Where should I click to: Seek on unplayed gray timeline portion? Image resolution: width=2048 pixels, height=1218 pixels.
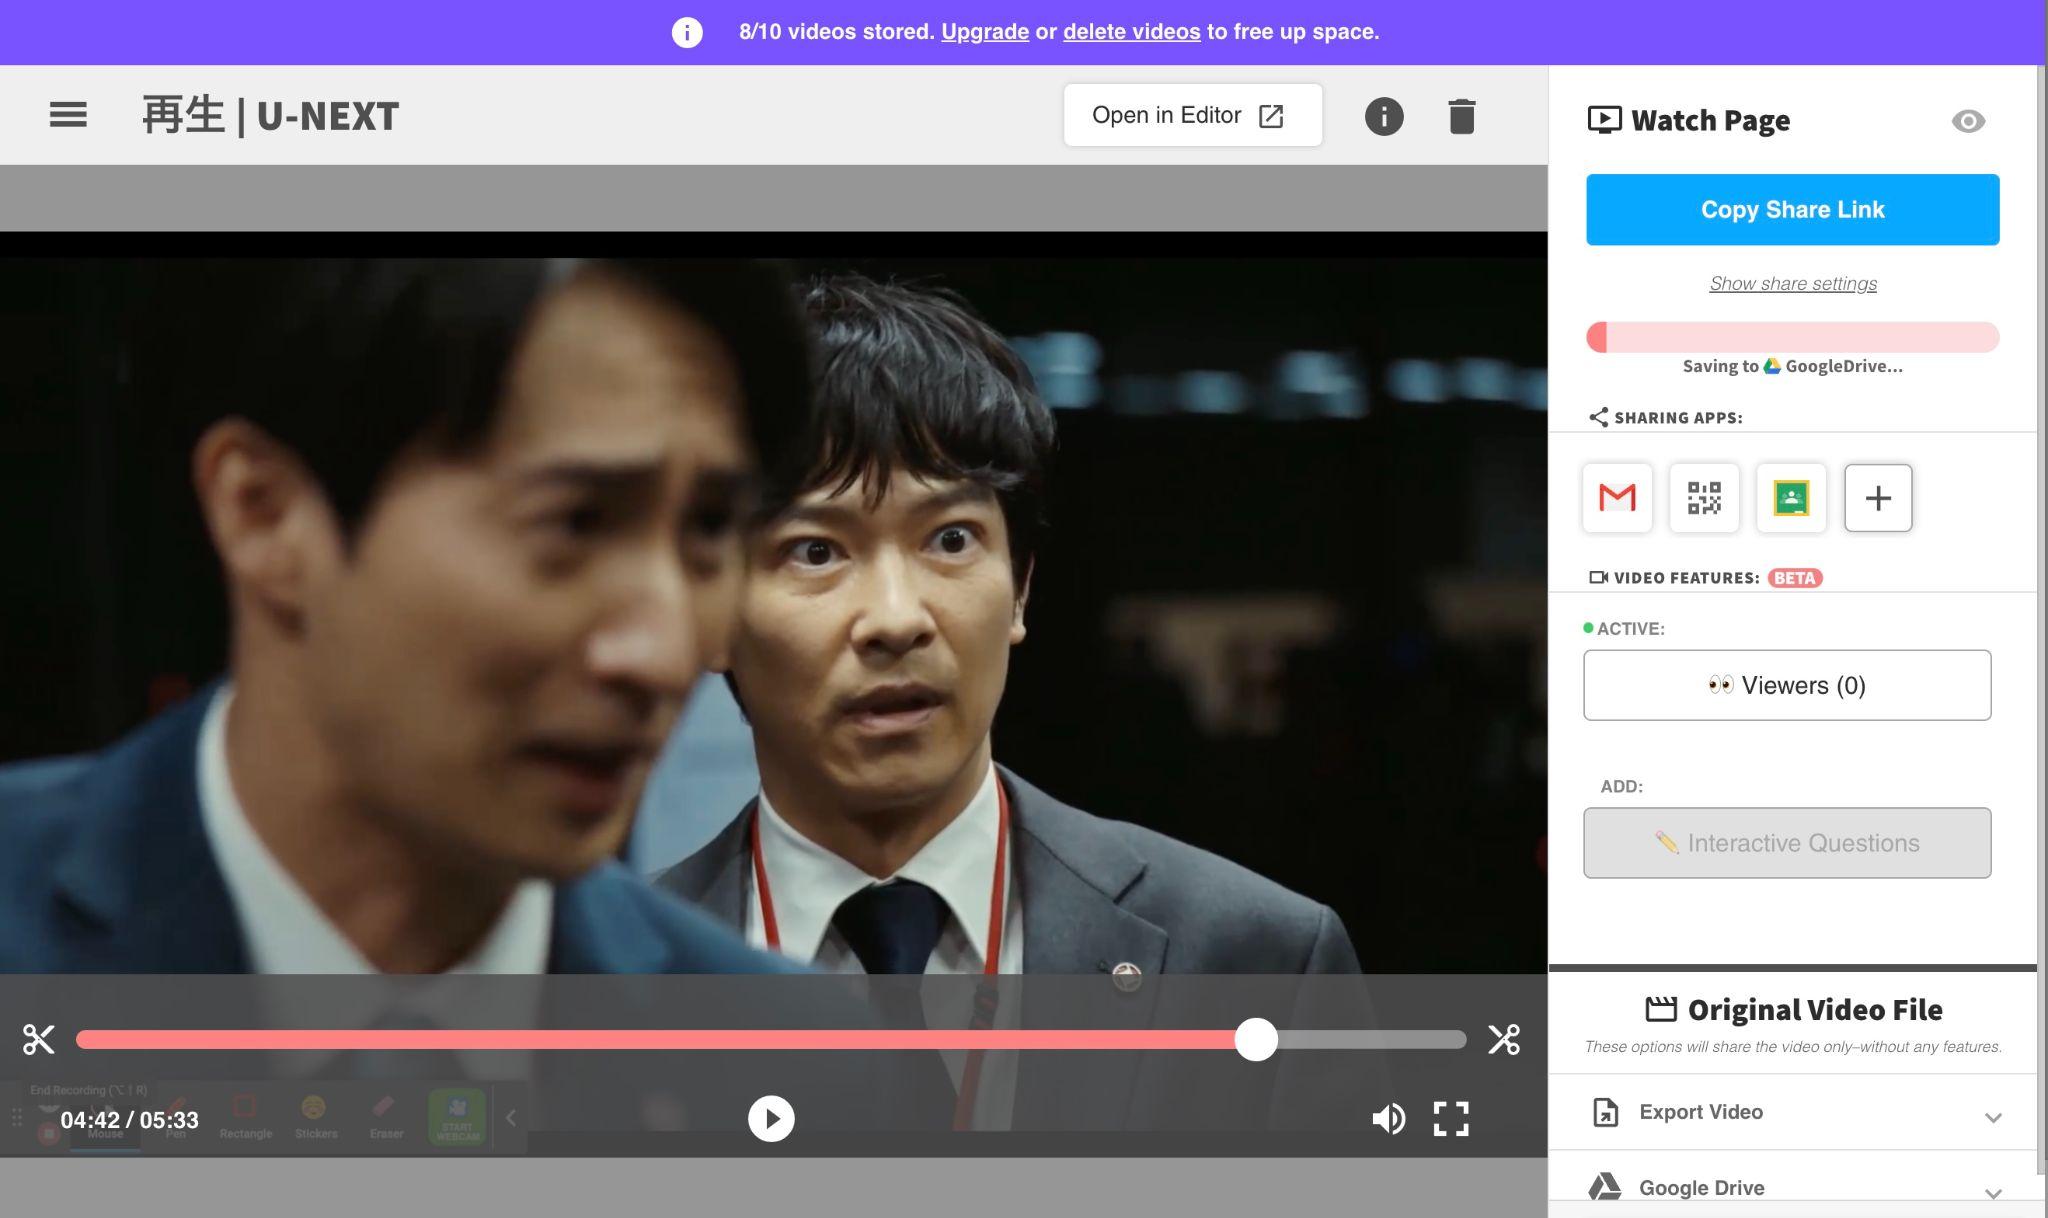coord(1372,1040)
